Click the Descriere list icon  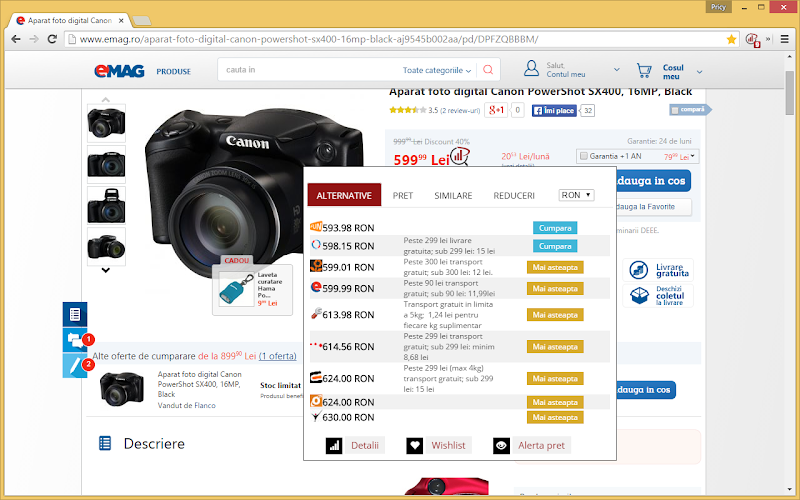click(x=105, y=443)
